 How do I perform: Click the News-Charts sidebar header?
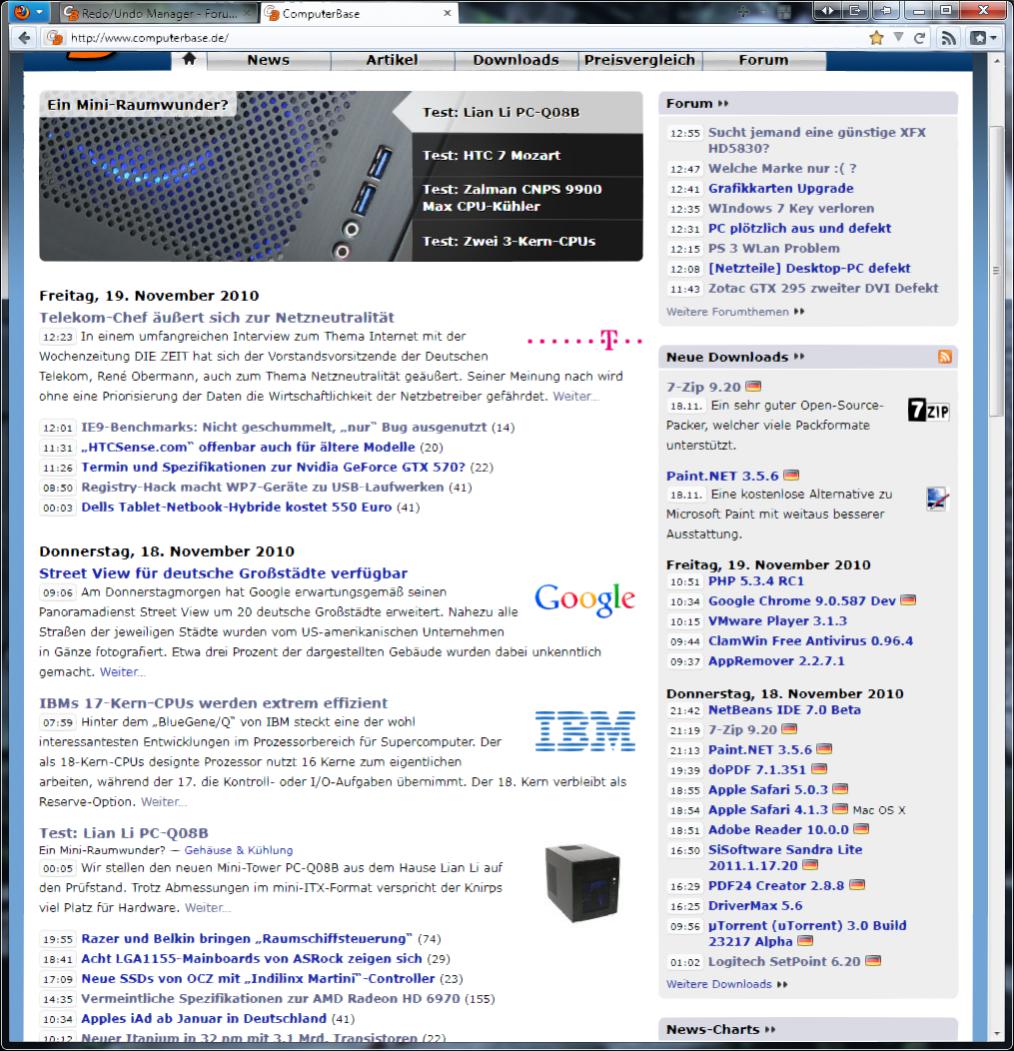pyautogui.click(x=720, y=1029)
